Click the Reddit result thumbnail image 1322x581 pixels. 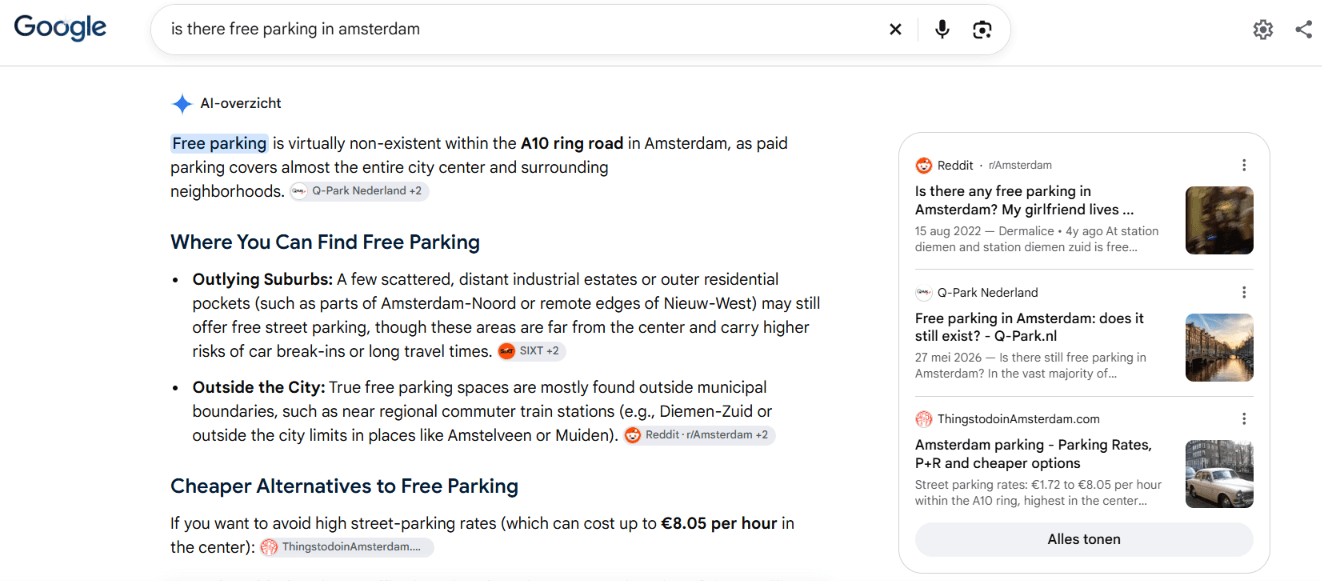[x=1219, y=220]
